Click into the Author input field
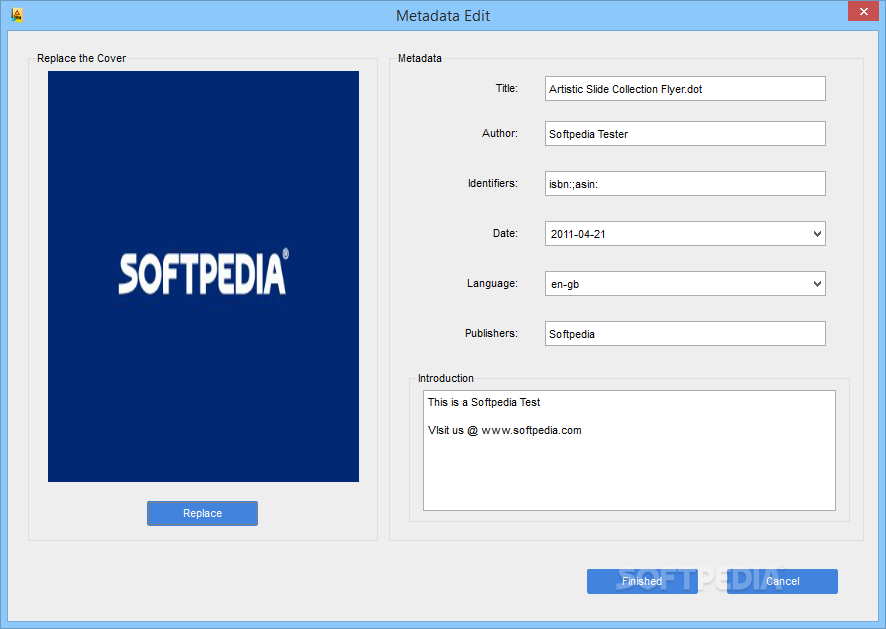 pyautogui.click(x=685, y=133)
